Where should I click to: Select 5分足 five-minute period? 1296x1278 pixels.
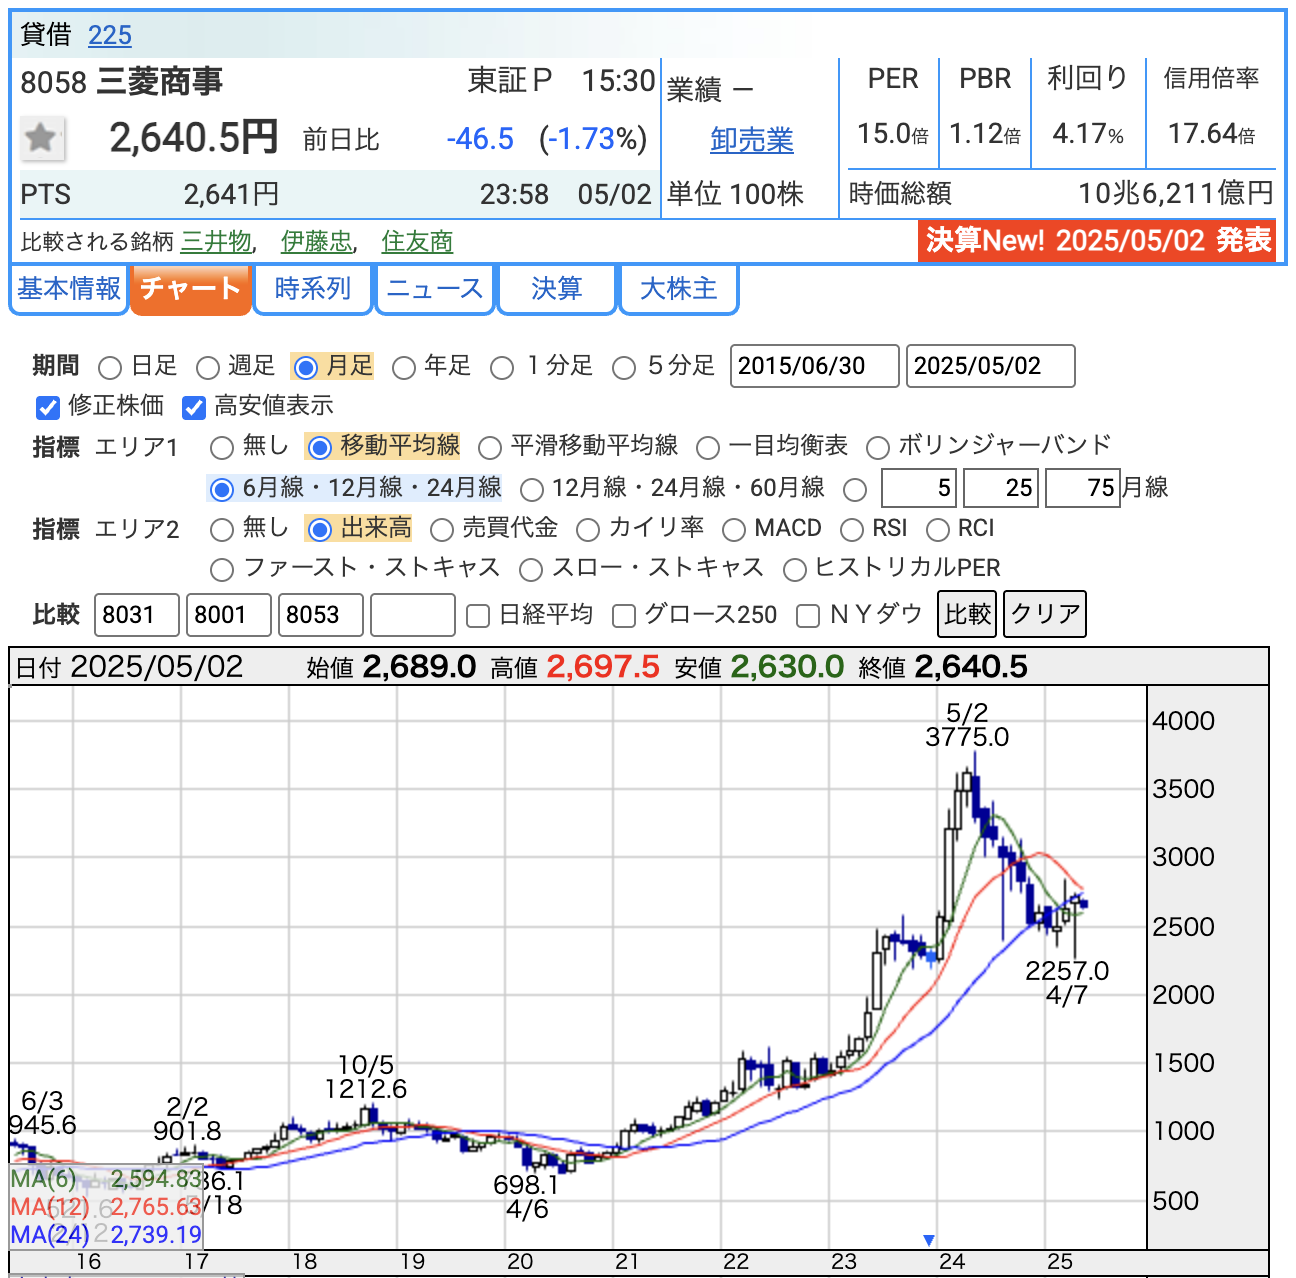[x=624, y=367]
